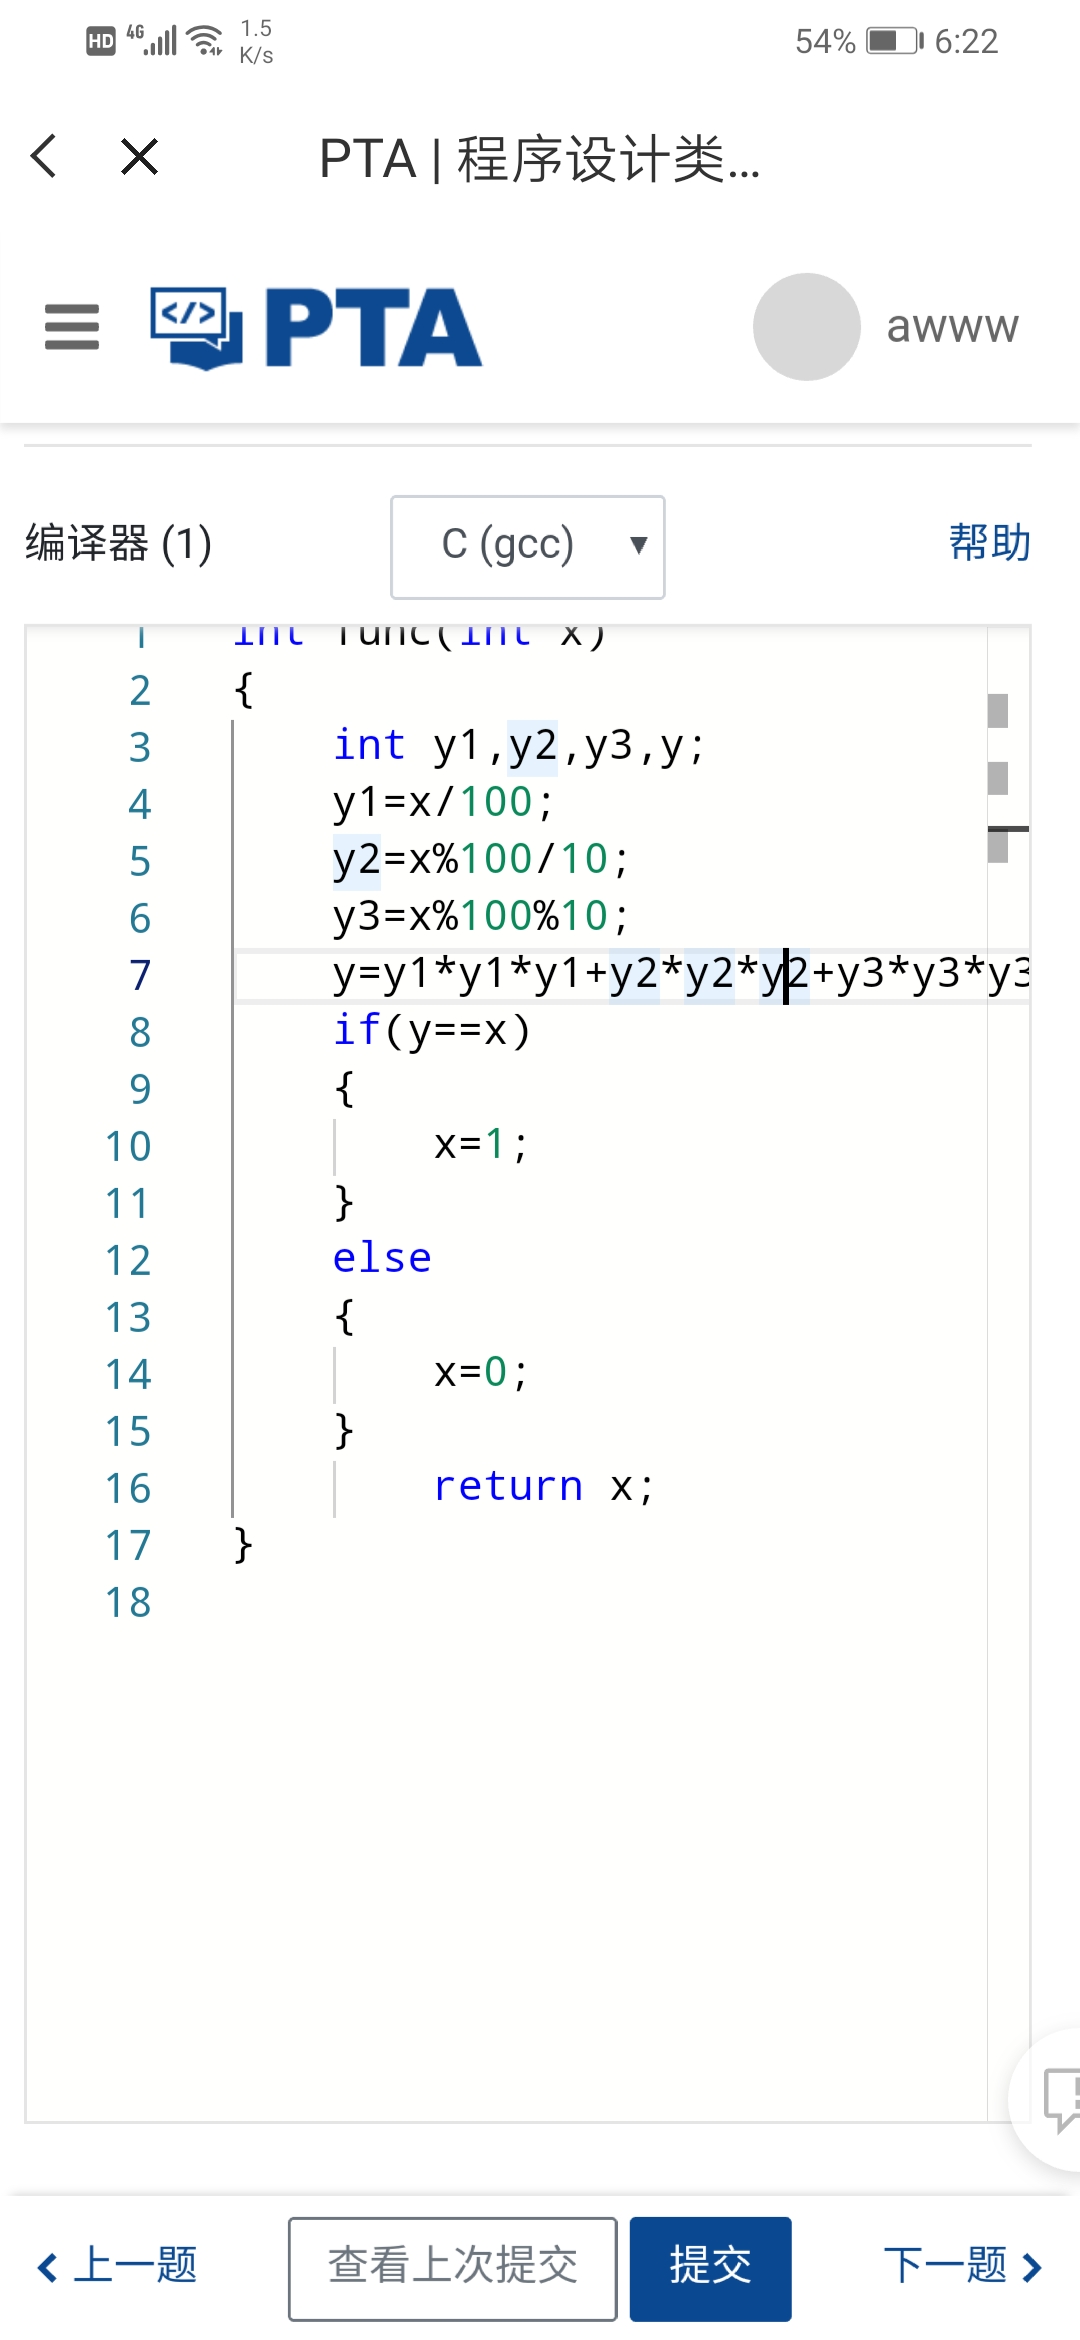Go to 下一题 next question
This screenshot has width=1080, height=2340.
click(x=963, y=2265)
